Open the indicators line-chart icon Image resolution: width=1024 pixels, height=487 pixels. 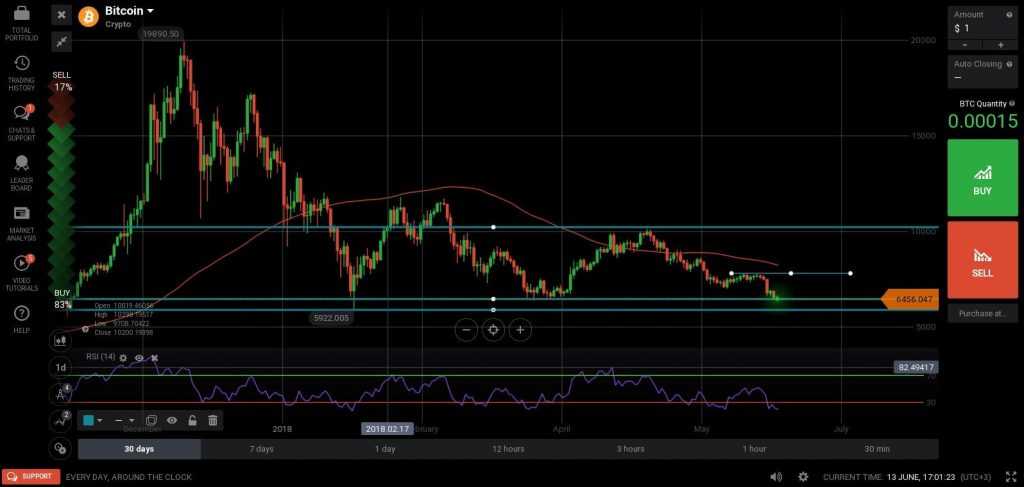(x=61, y=421)
